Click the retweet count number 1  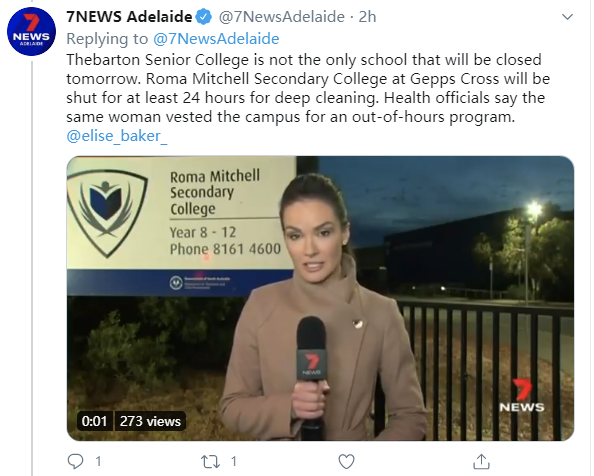[x=234, y=462]
